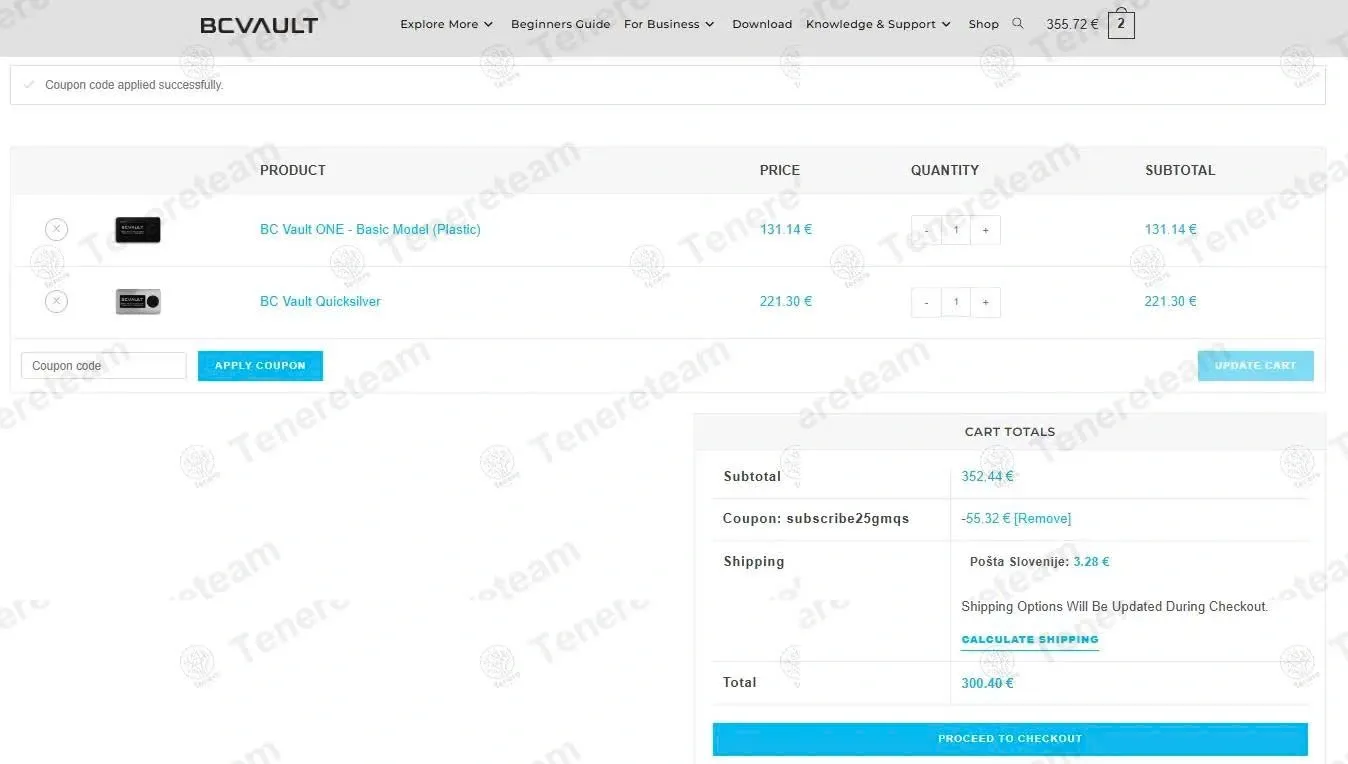Focus quantity field for BC Vault Quicksilver
Screen dimensions: 1348x764
coord(956,302)
